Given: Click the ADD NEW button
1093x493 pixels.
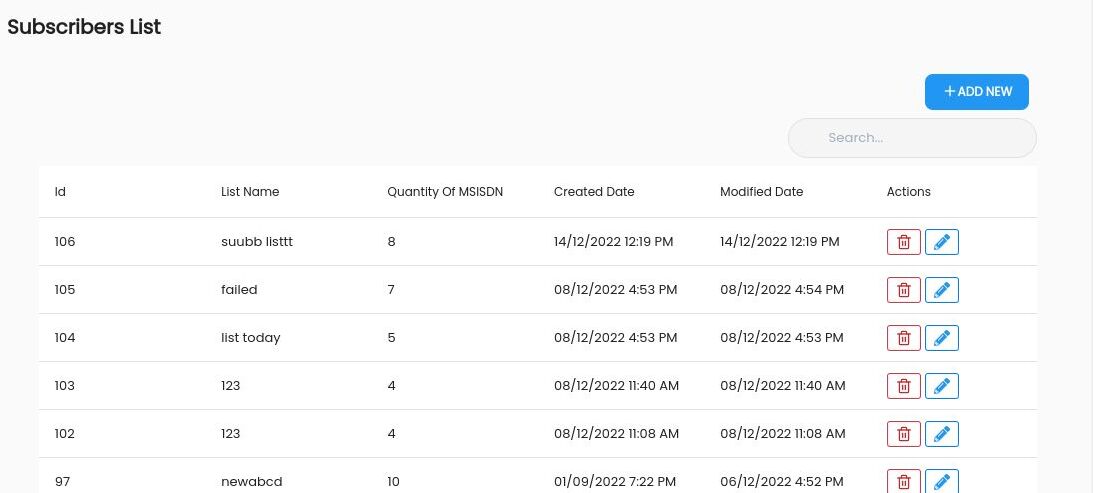Looking at the screenshot, I should [x=977, y=92].
